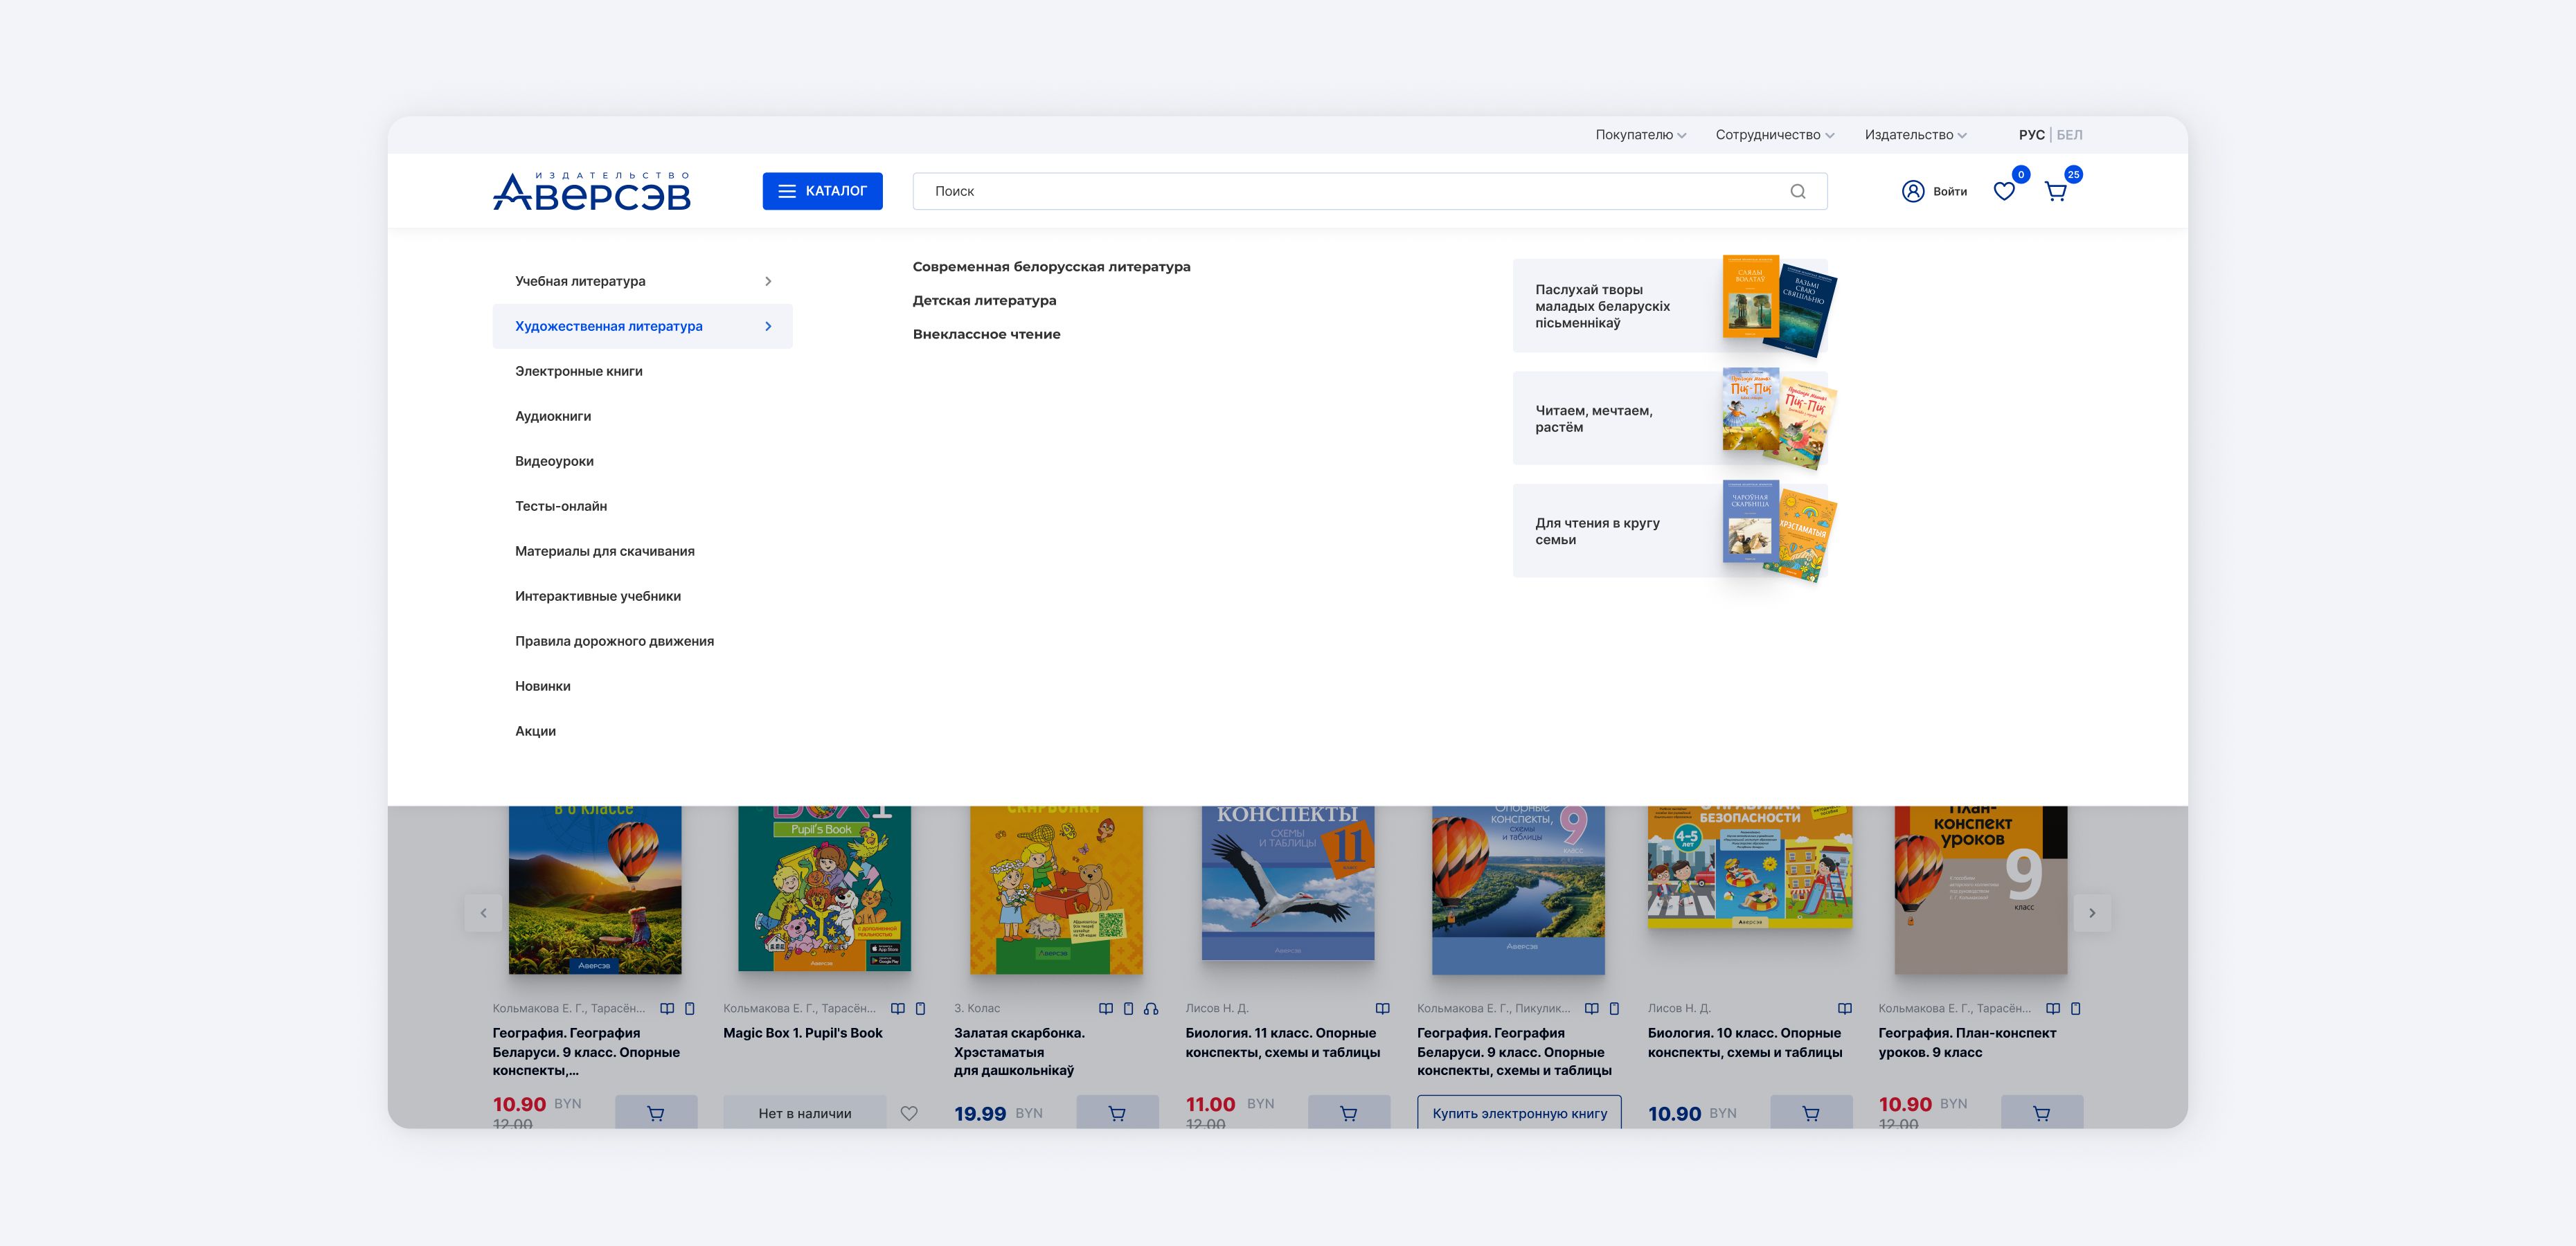
Task: Add Биология 11 класс to cart
Action: [1348, 1113]
